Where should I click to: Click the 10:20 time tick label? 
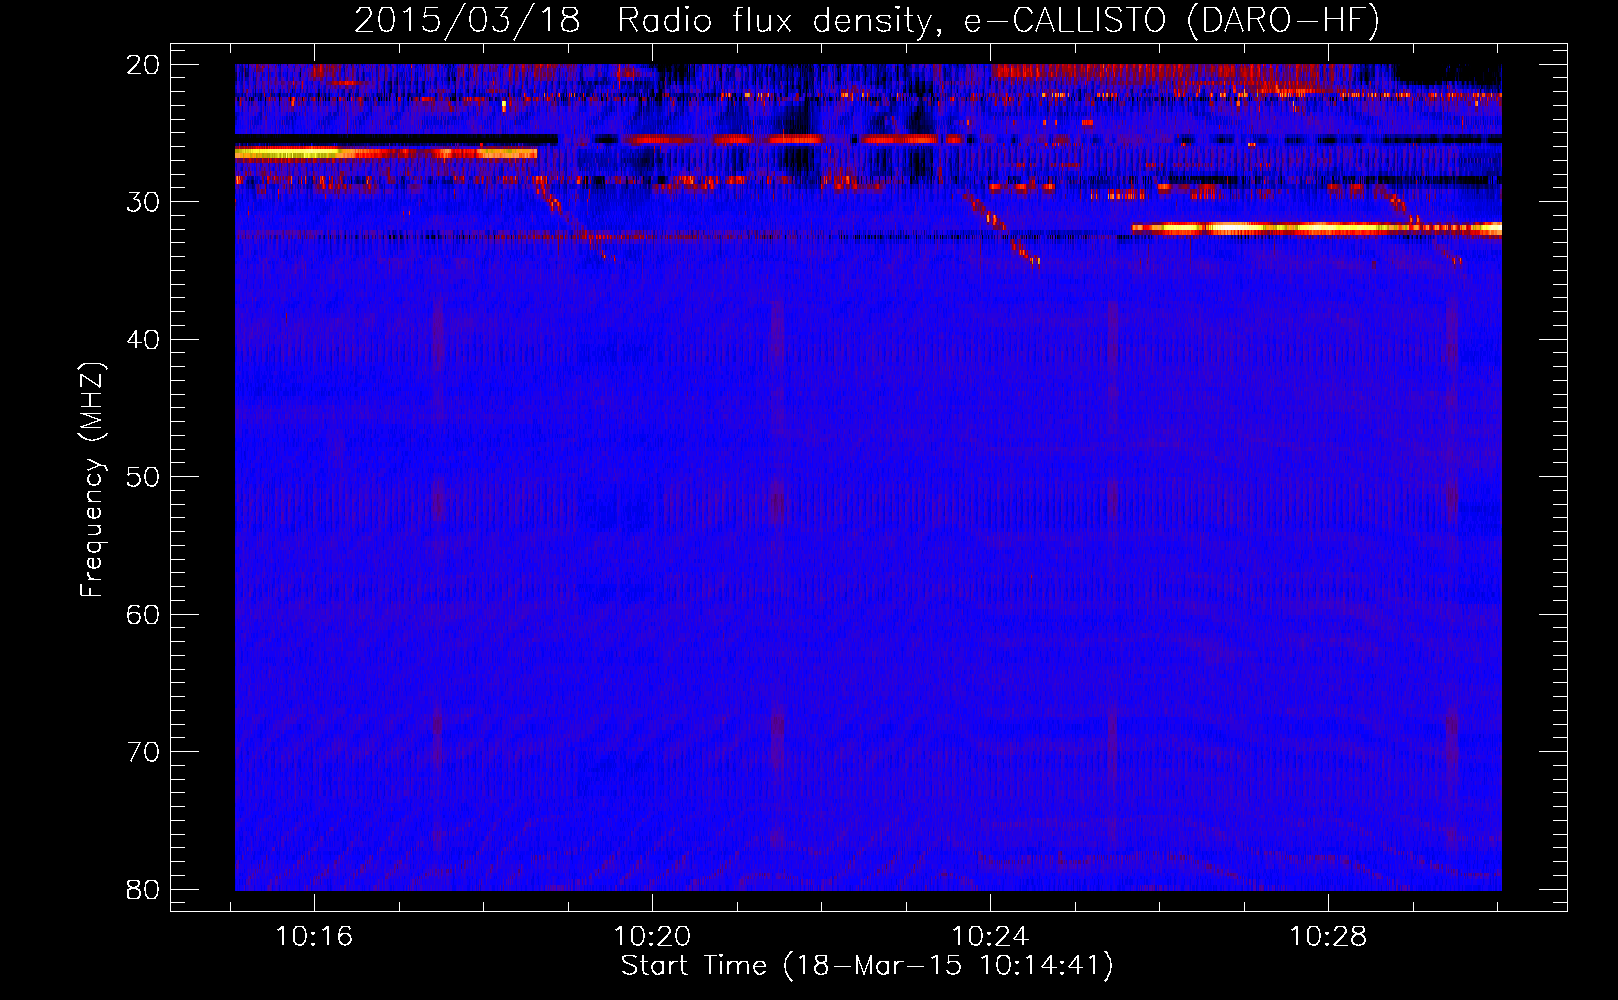coord(652,937)
